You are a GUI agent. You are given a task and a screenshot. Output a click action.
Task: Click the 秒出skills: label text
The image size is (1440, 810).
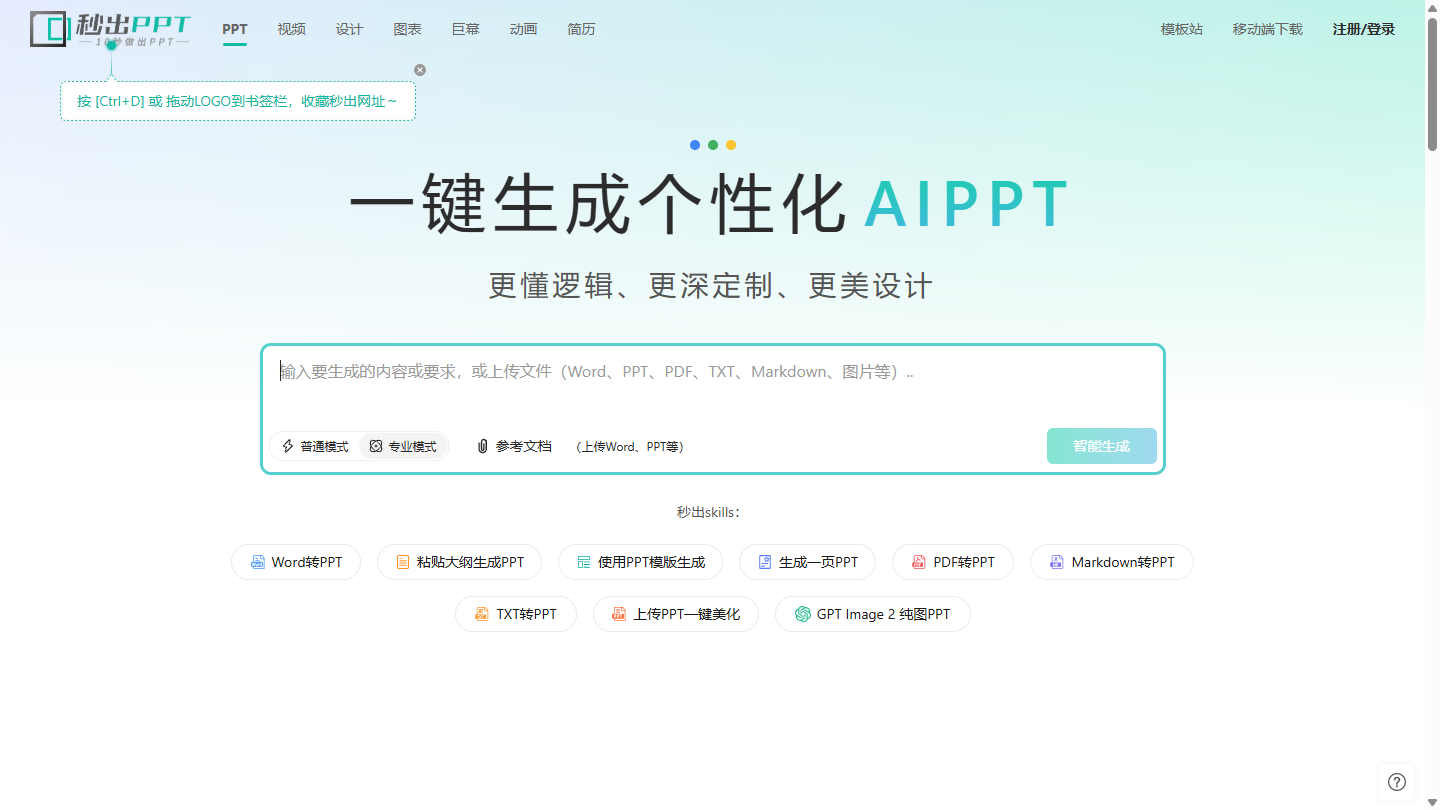pyautogui.click(x=708, y=512)
